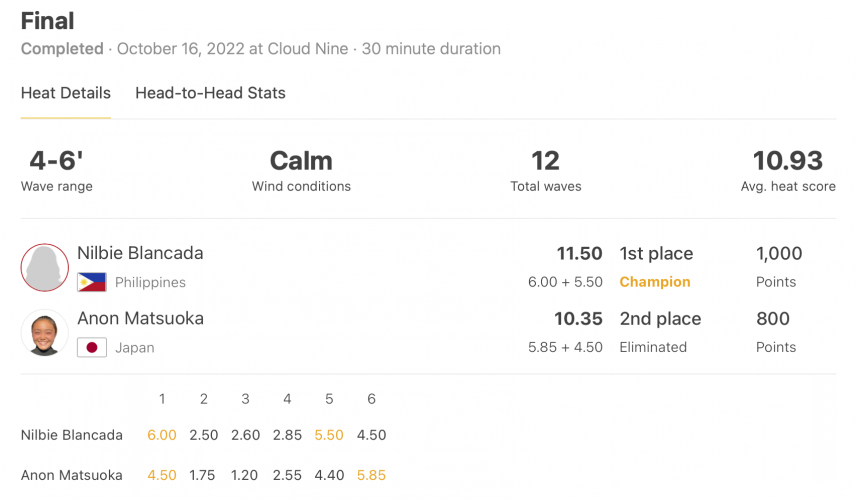Click the 10.93 average heat score
The image size is (856, 499).
click(x=788, y=161)
